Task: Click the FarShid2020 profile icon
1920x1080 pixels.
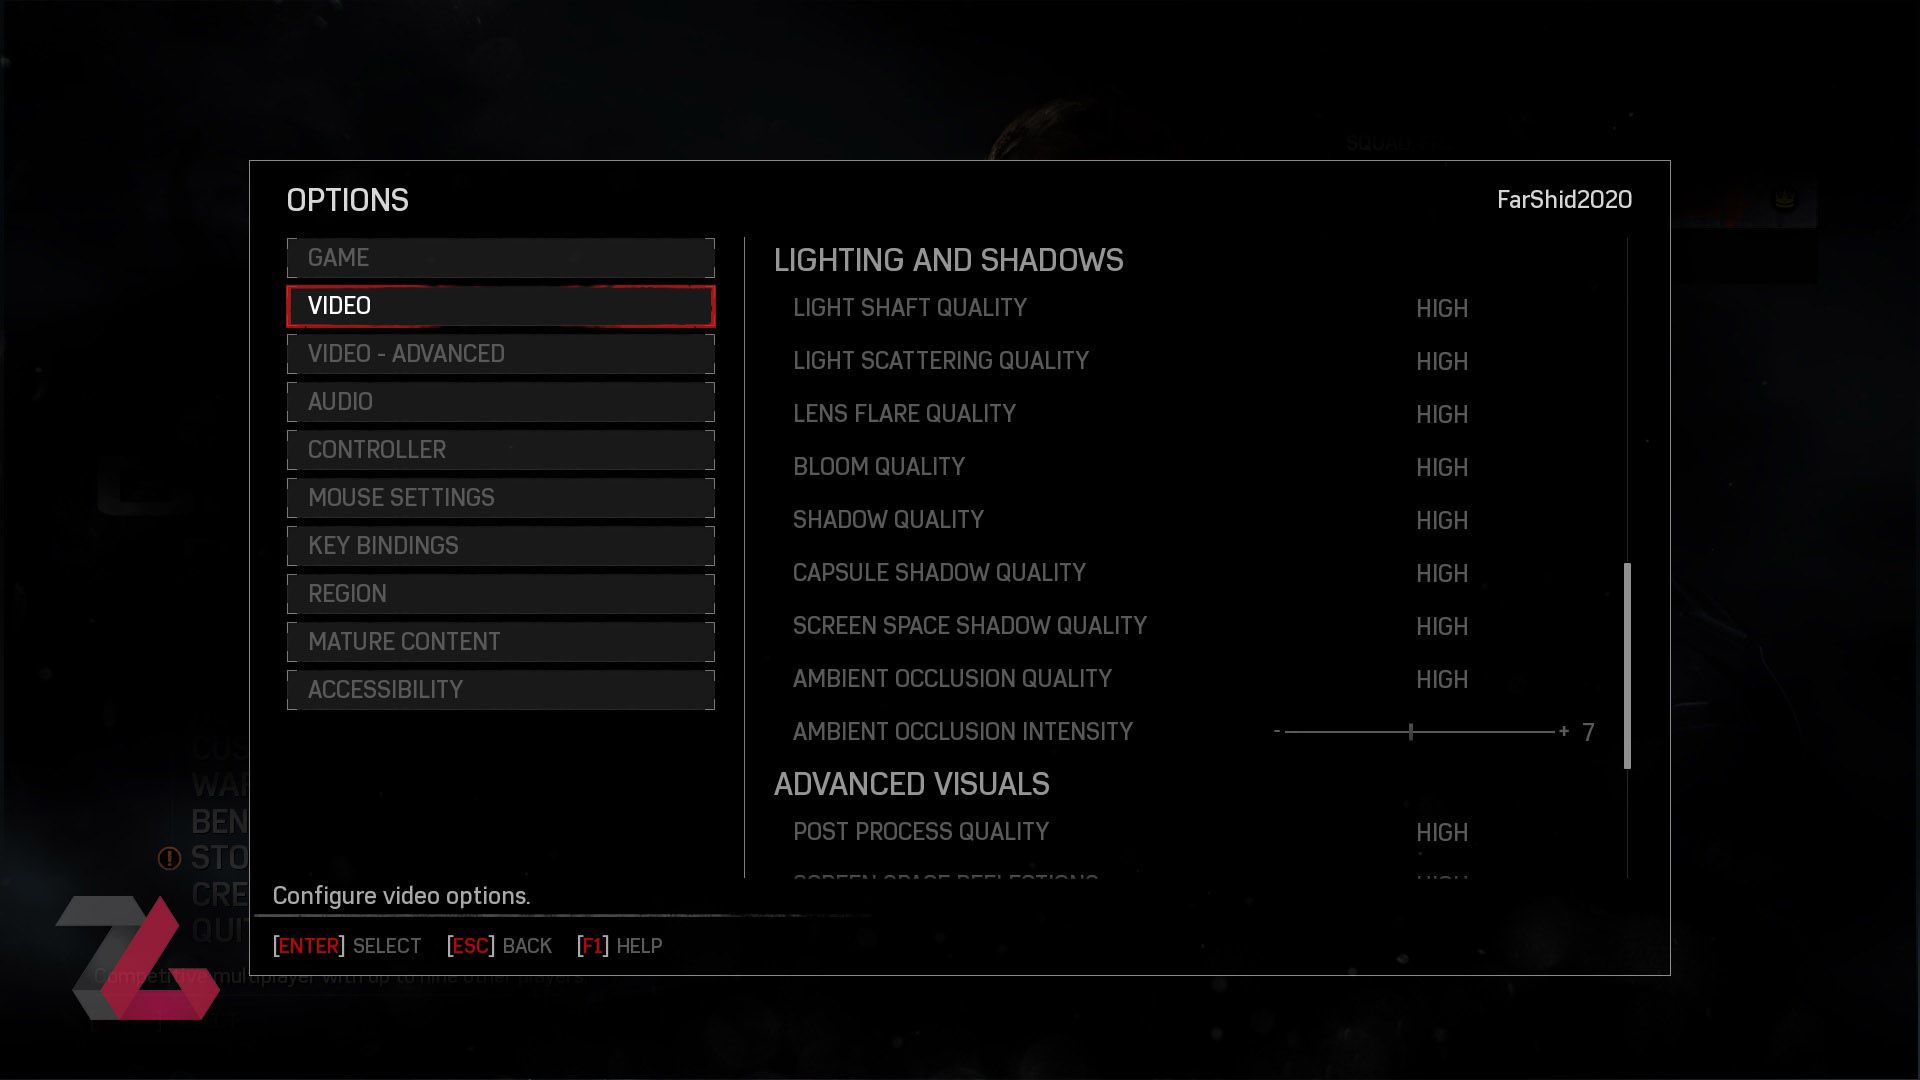Action: click(x=1563, y=199)
